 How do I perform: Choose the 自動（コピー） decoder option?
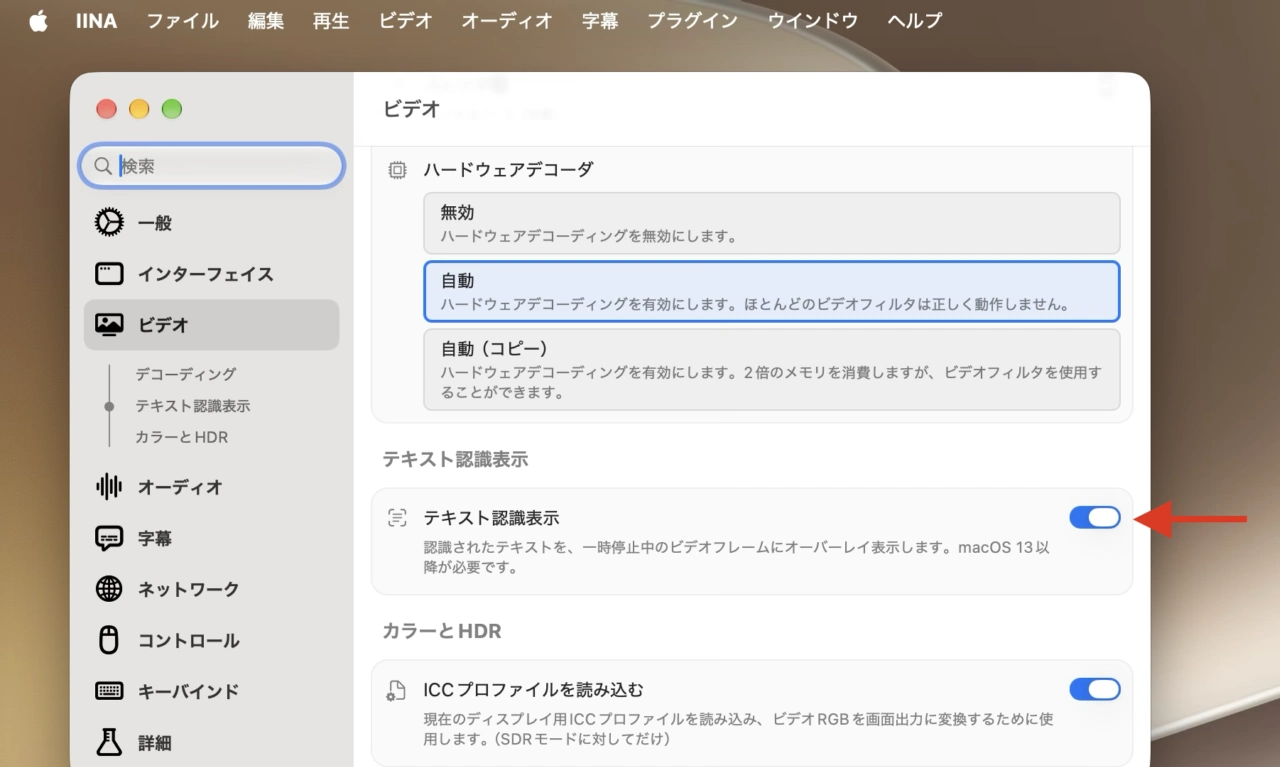pos(772,369)
